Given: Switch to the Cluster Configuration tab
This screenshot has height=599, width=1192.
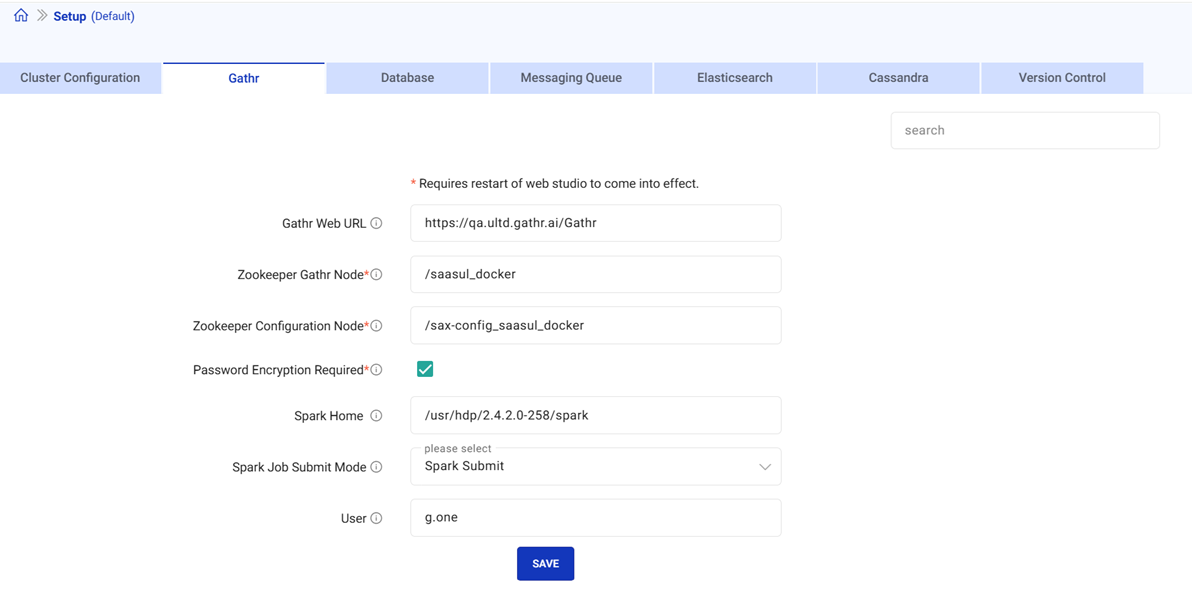Looking at the screenshot, I should coord(80,78).
